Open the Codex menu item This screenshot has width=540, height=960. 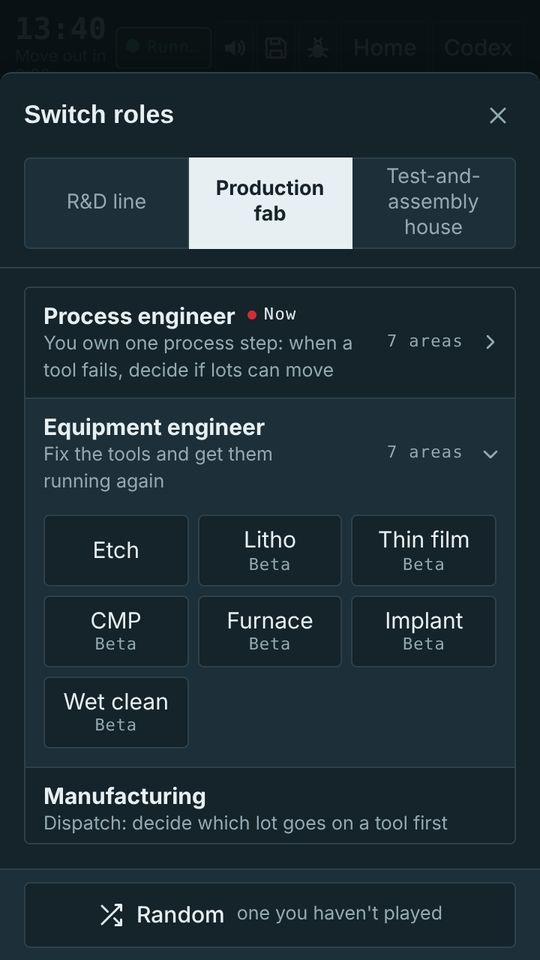click(x=478, y=48)
